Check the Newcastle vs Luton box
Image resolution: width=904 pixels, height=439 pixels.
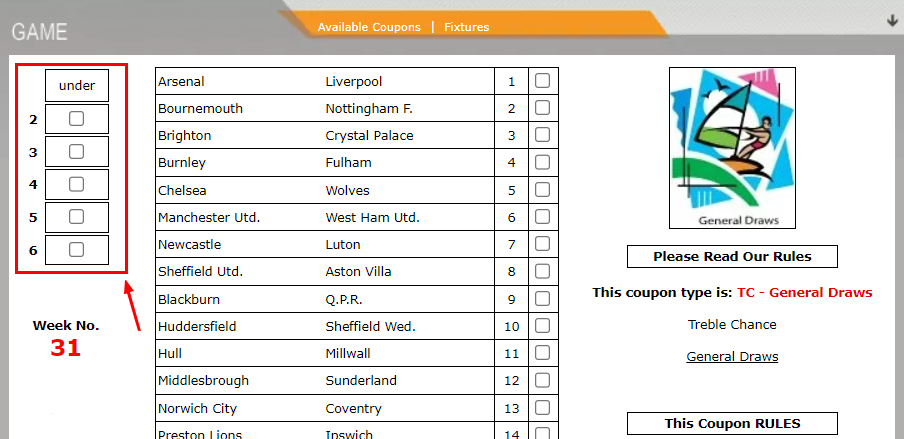pyautogui.click(x=542, y=244)
